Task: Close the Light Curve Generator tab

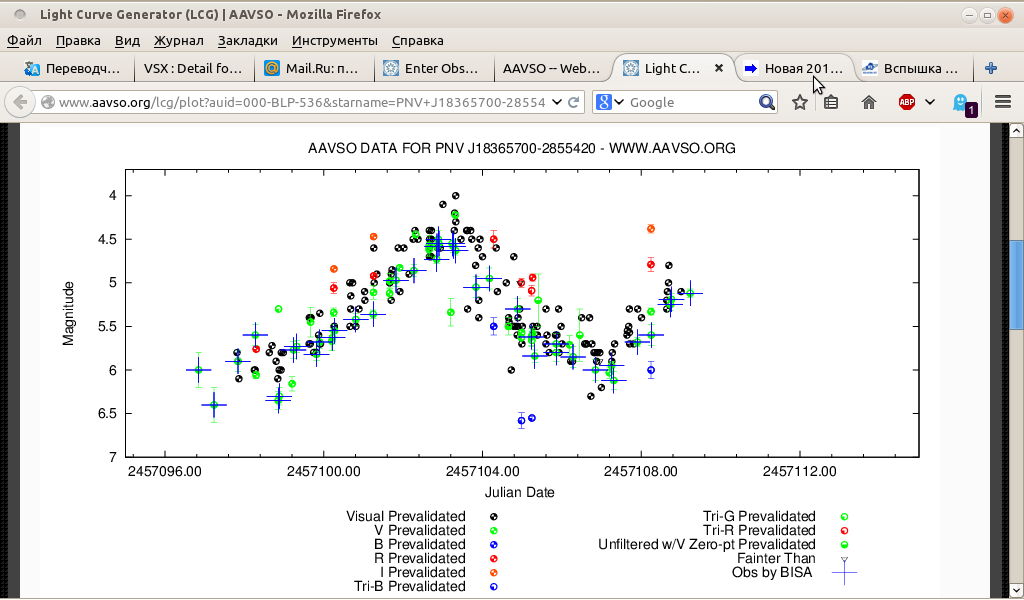Action: click(x=718, y=68)
